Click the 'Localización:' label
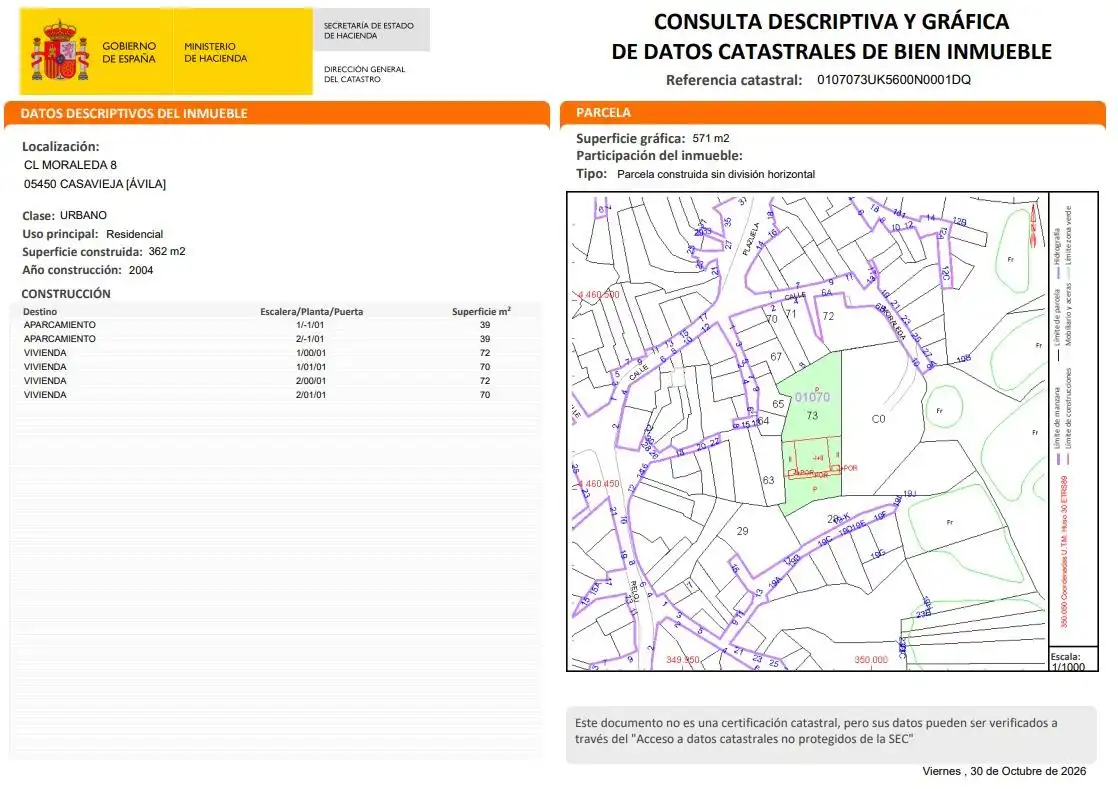Screen dimensions: 1118x789 coord(61,146)
